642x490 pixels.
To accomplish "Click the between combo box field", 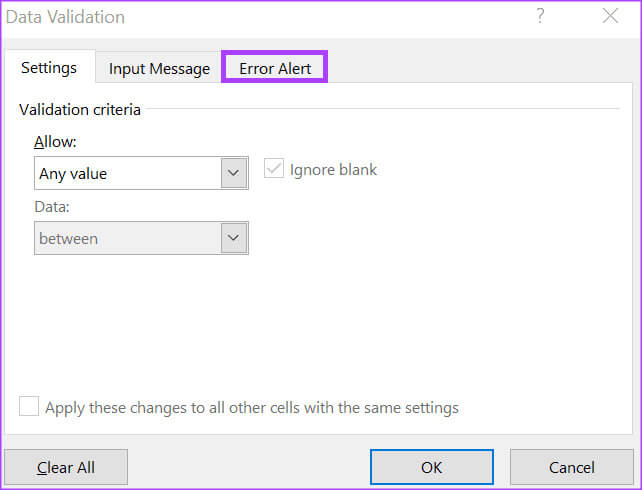I will tap(141, 238).
